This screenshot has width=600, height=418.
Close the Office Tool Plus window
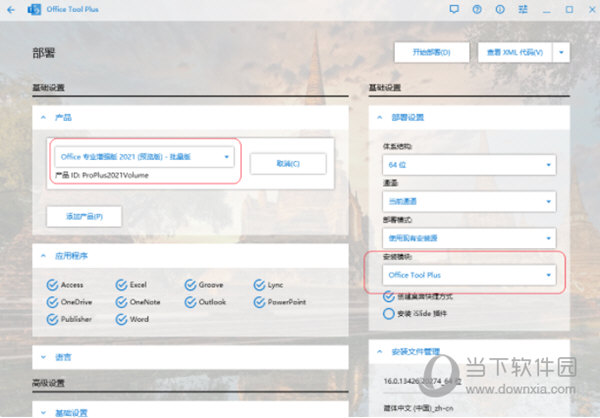tap(592, 9)
